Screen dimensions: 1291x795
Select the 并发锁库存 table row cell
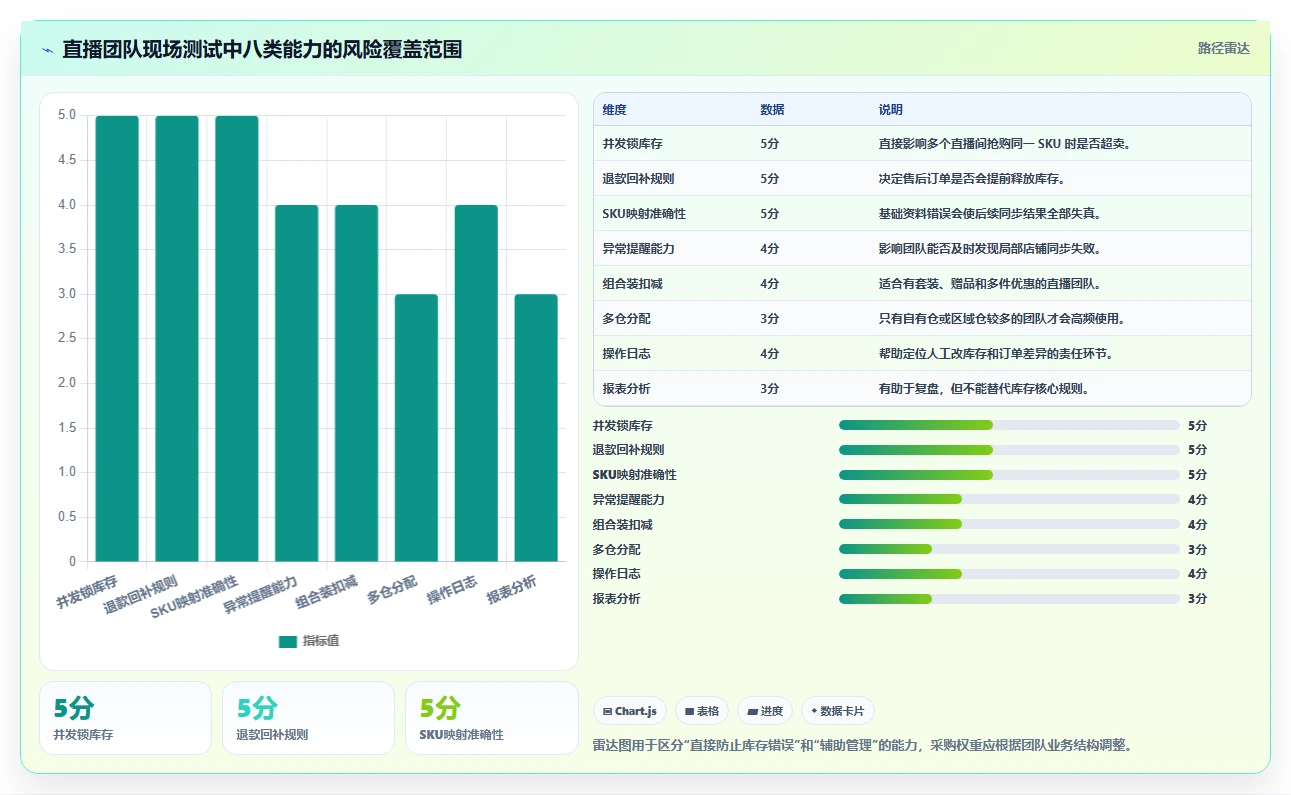(633, 144)
